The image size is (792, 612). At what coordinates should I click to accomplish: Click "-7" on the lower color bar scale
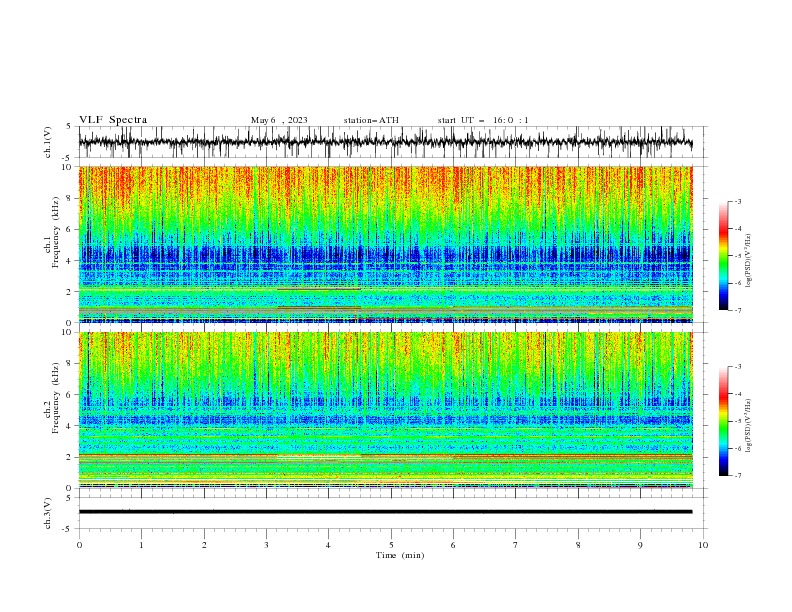tap(738, 476)
